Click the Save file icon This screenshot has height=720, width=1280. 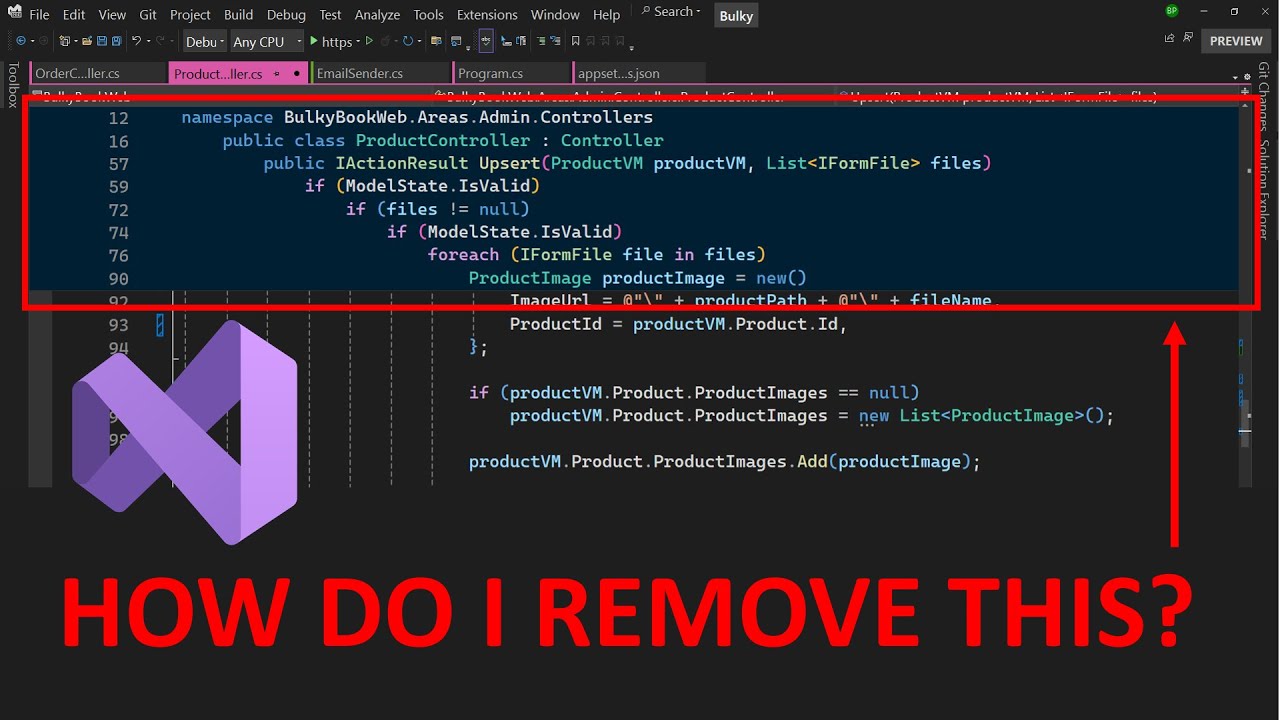[x=102, y=41]
